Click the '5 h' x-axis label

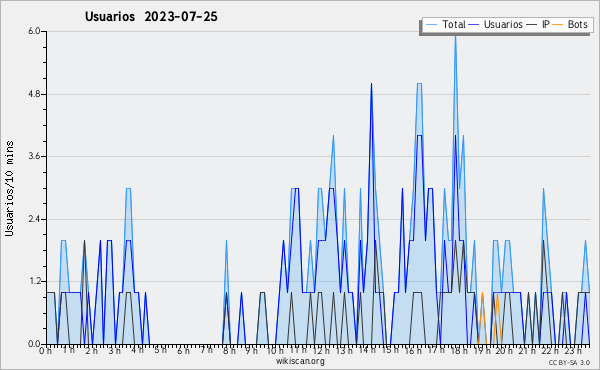tap(160, 350)
